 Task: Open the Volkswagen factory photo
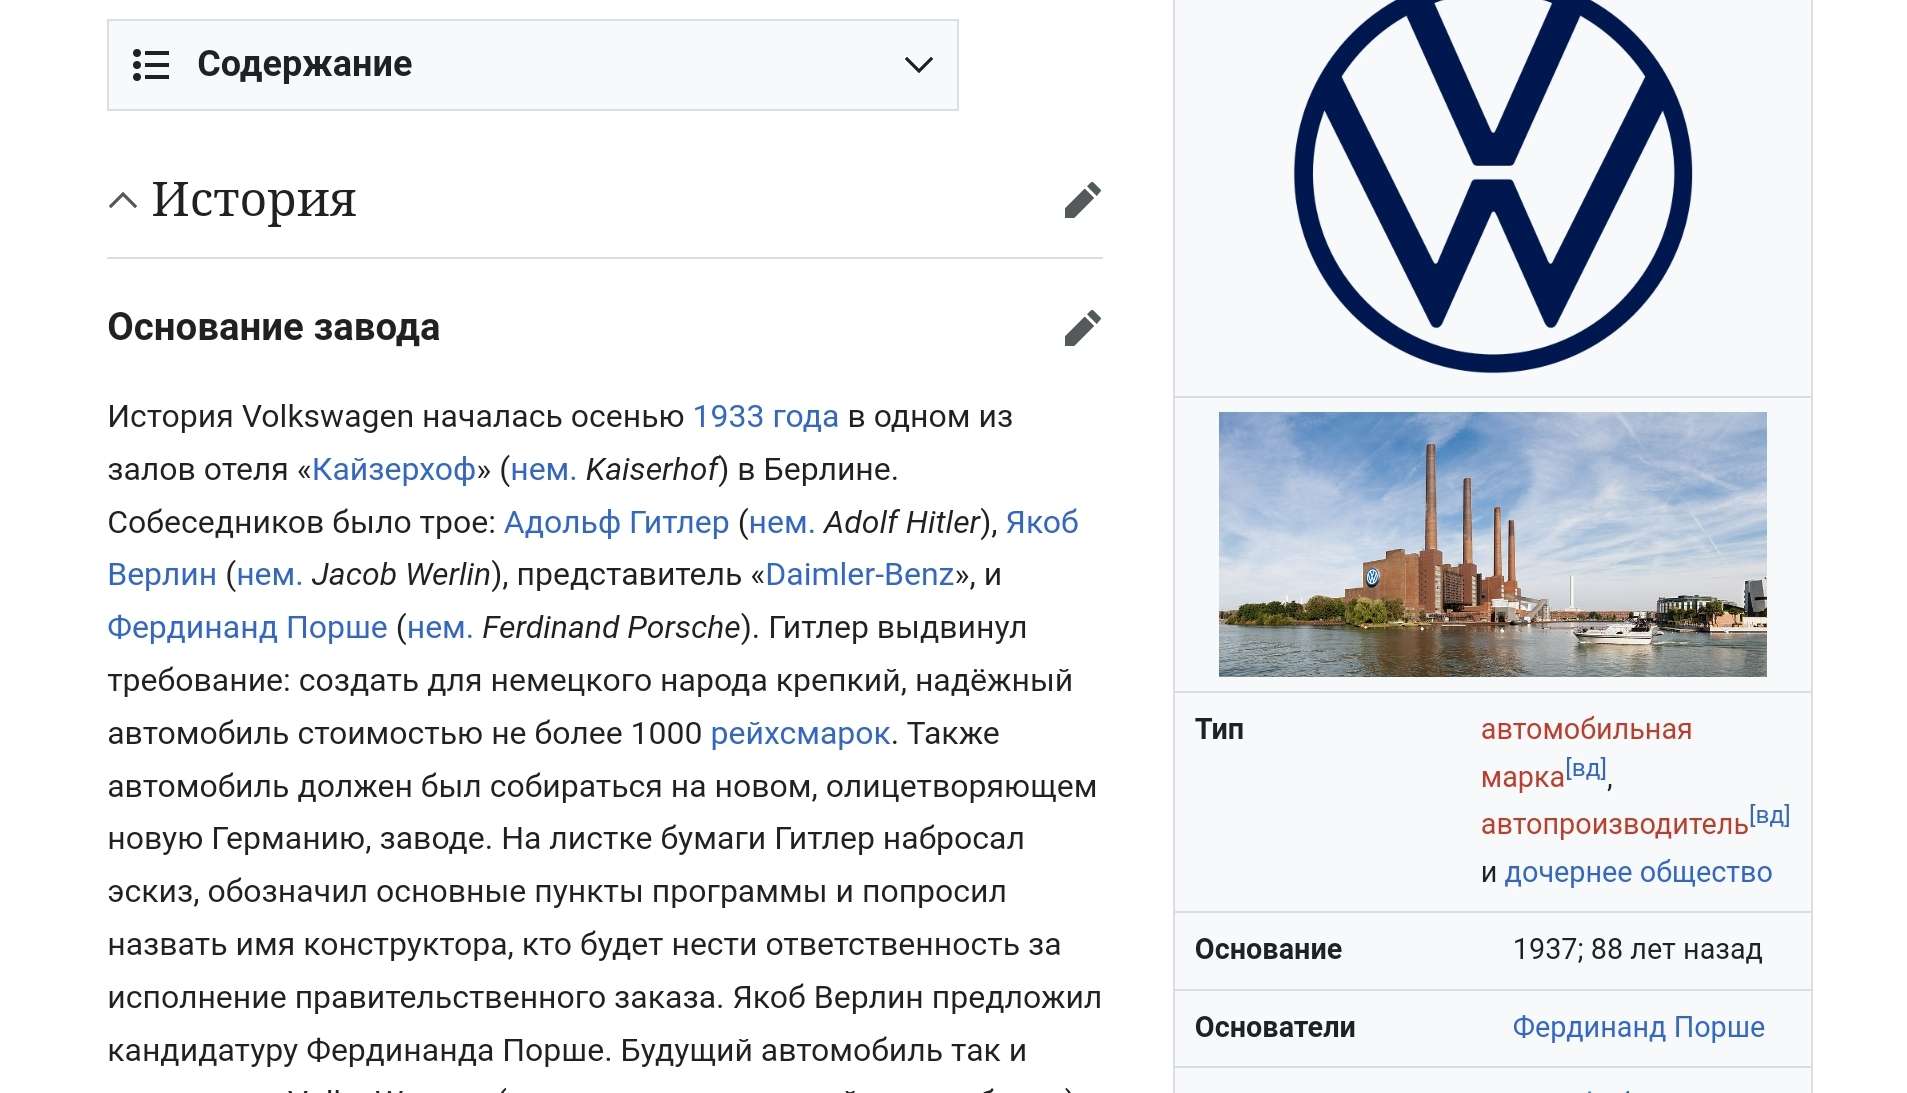(1492, 544)
